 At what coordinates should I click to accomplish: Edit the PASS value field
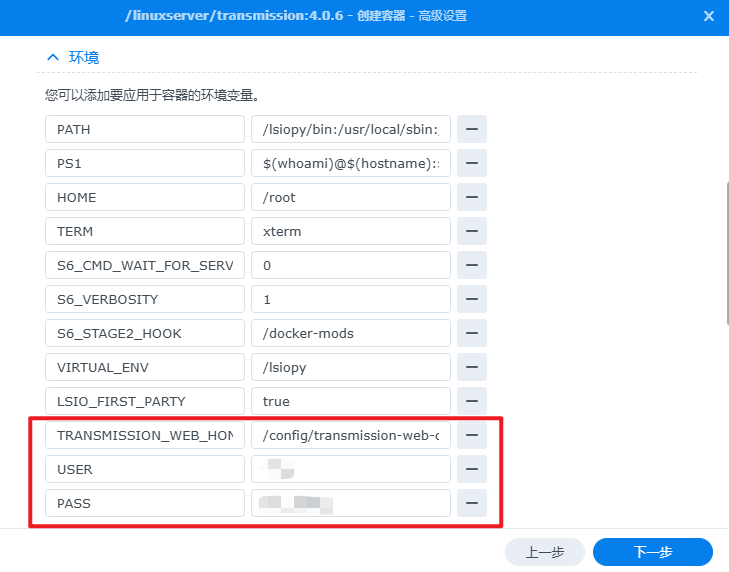350,503
